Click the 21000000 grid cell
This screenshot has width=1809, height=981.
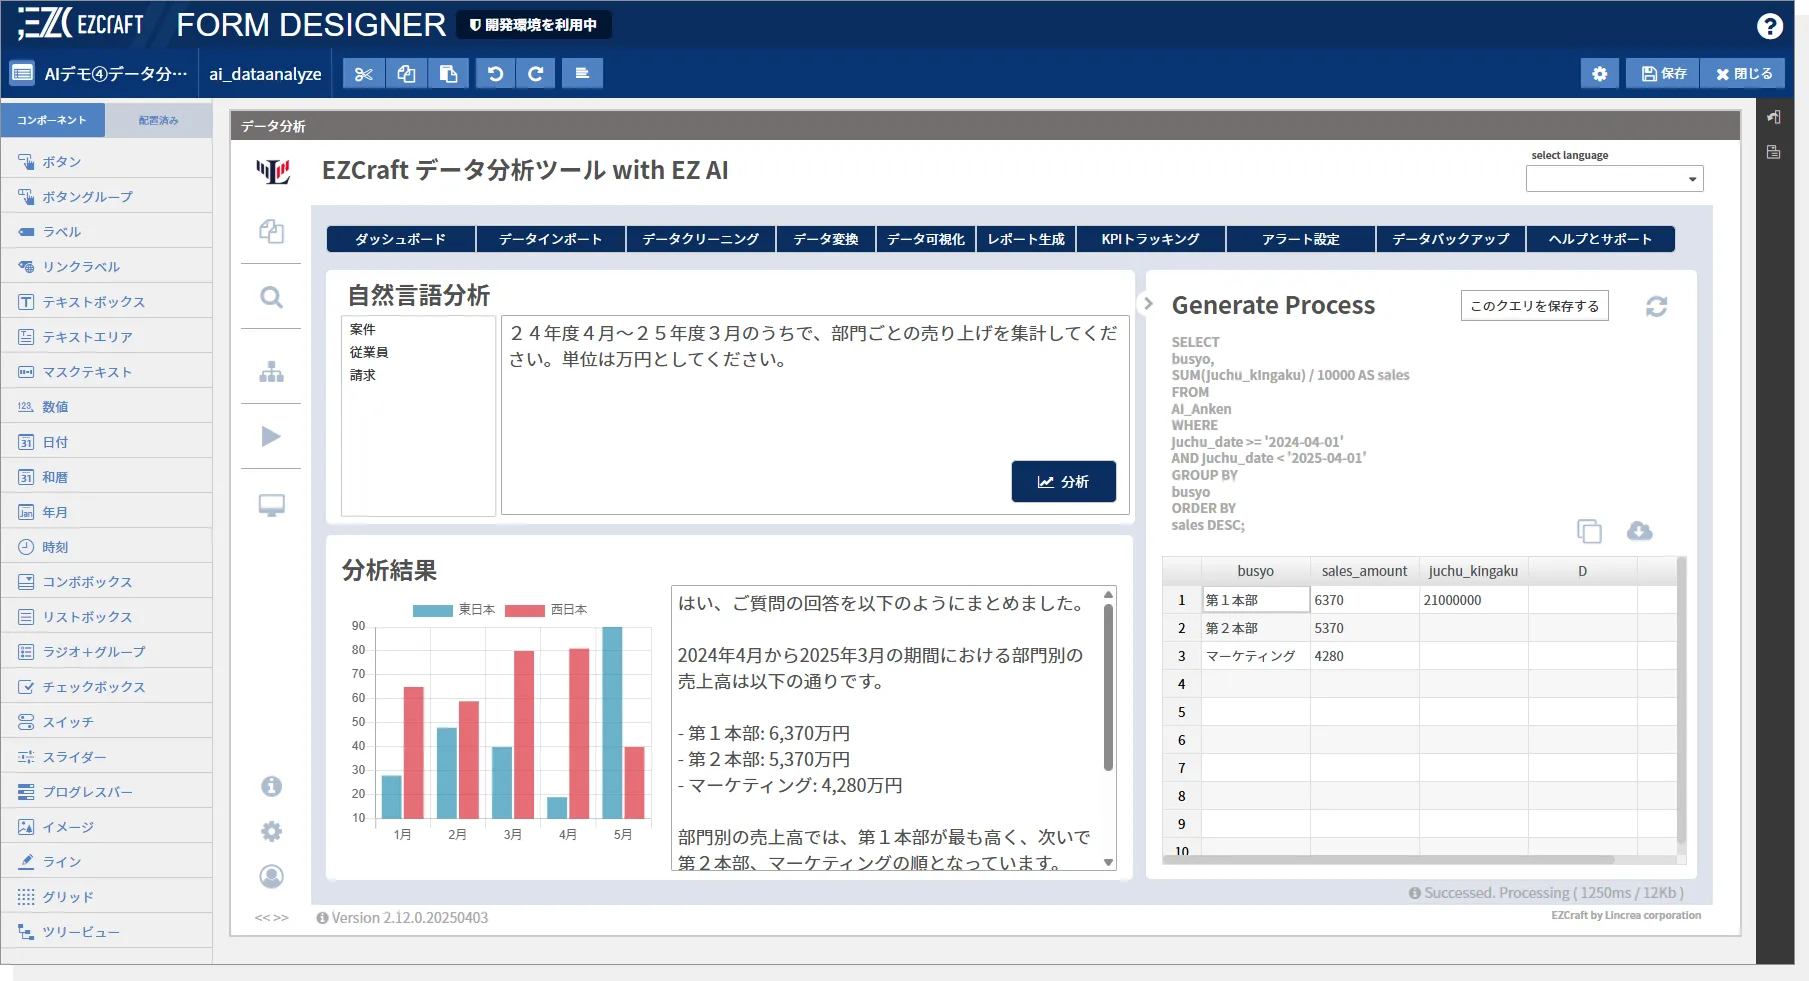[x=1473, y=600]
